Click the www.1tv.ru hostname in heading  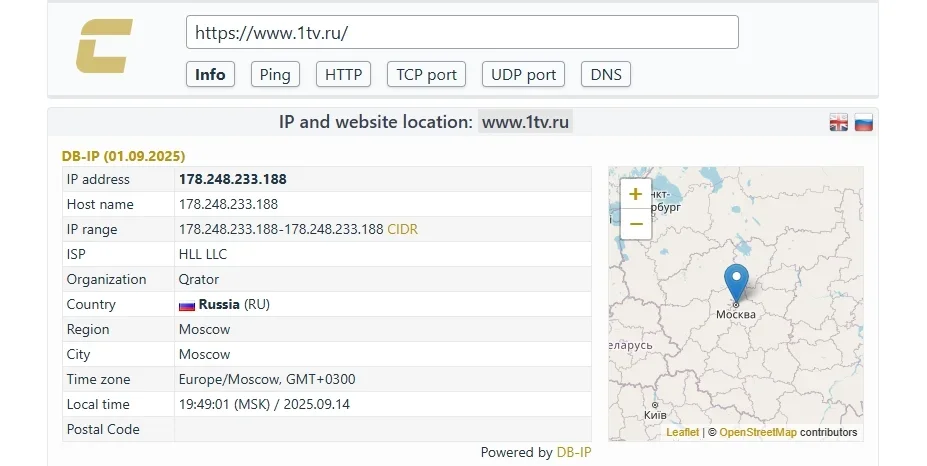(x=525, y=122)
